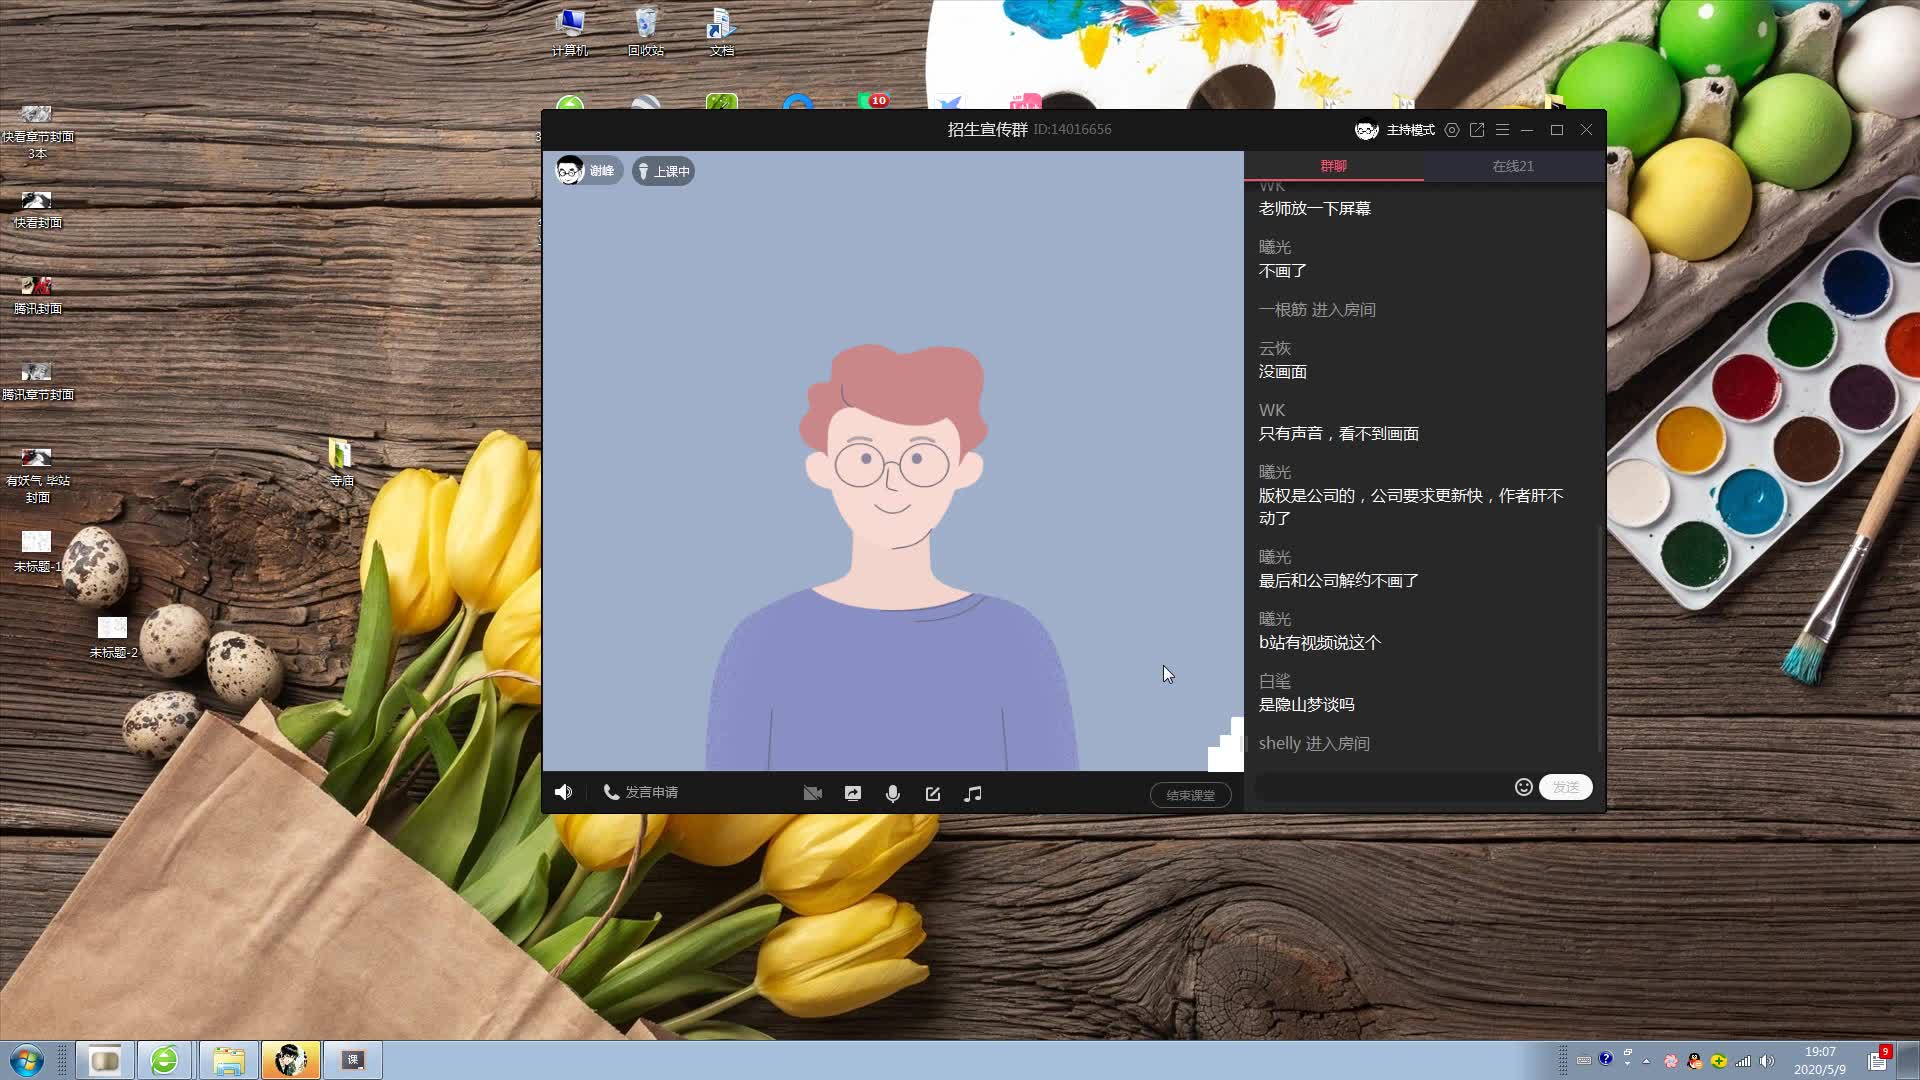The height and width of the screenshot is (1080, 1920).
Task: Open the hamburger menu in title bar
Action: click(1502, 130)
